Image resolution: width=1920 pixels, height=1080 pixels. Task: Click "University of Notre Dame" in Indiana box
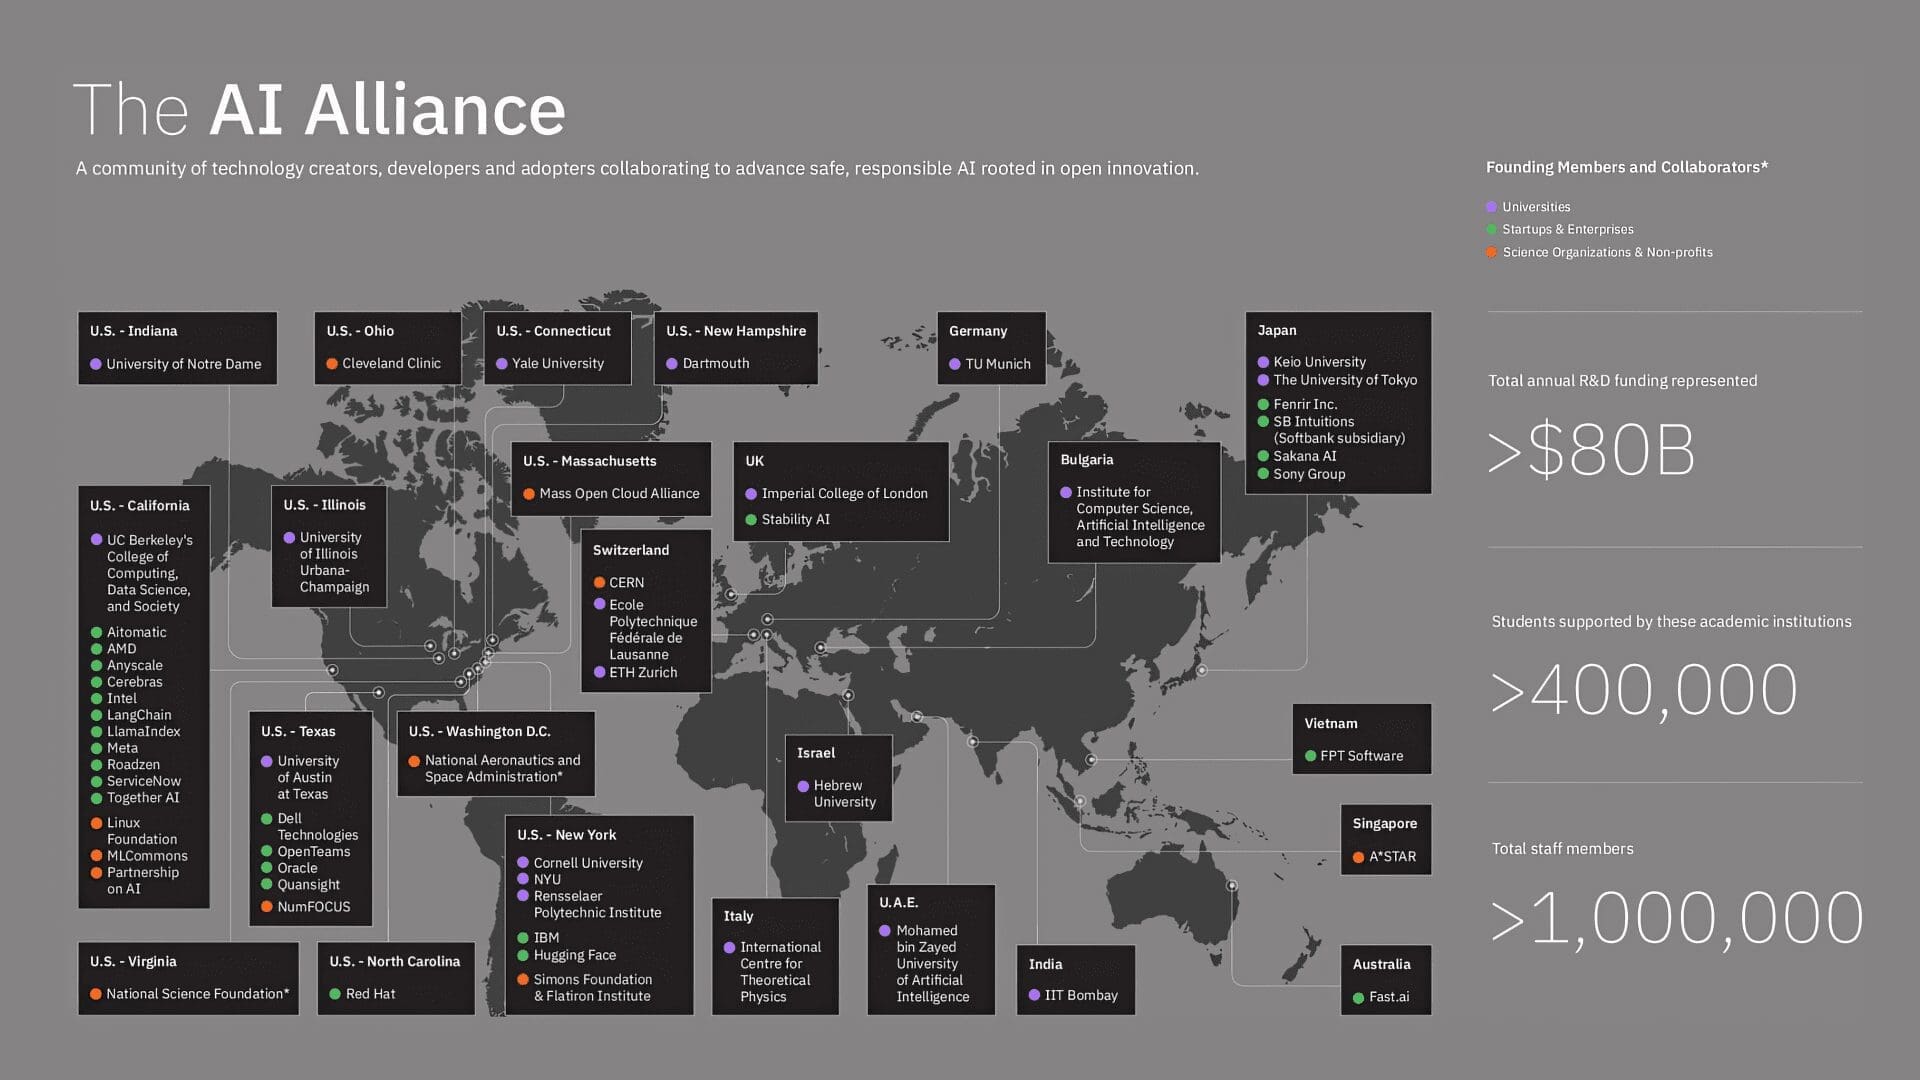(184, 364)
